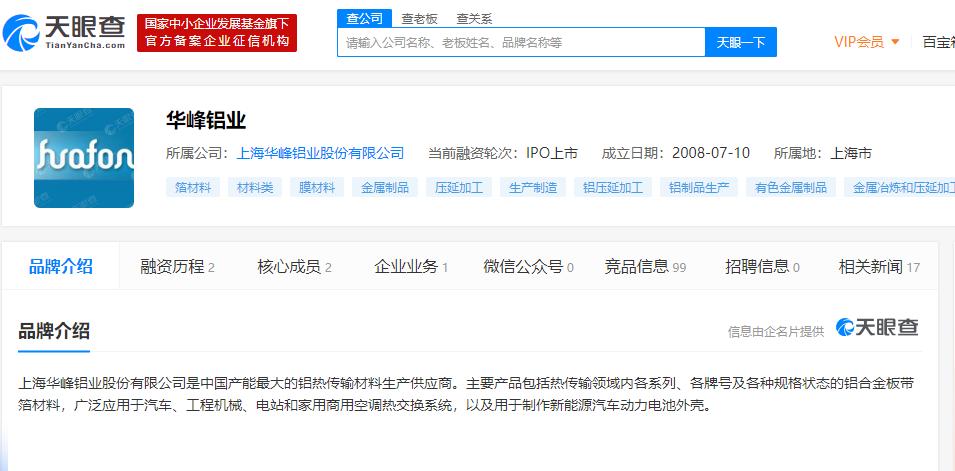The image size is (955, 471).
Task: Open the 上海华峰铝业股份有限公司 company link
Action: pos(320,153)
